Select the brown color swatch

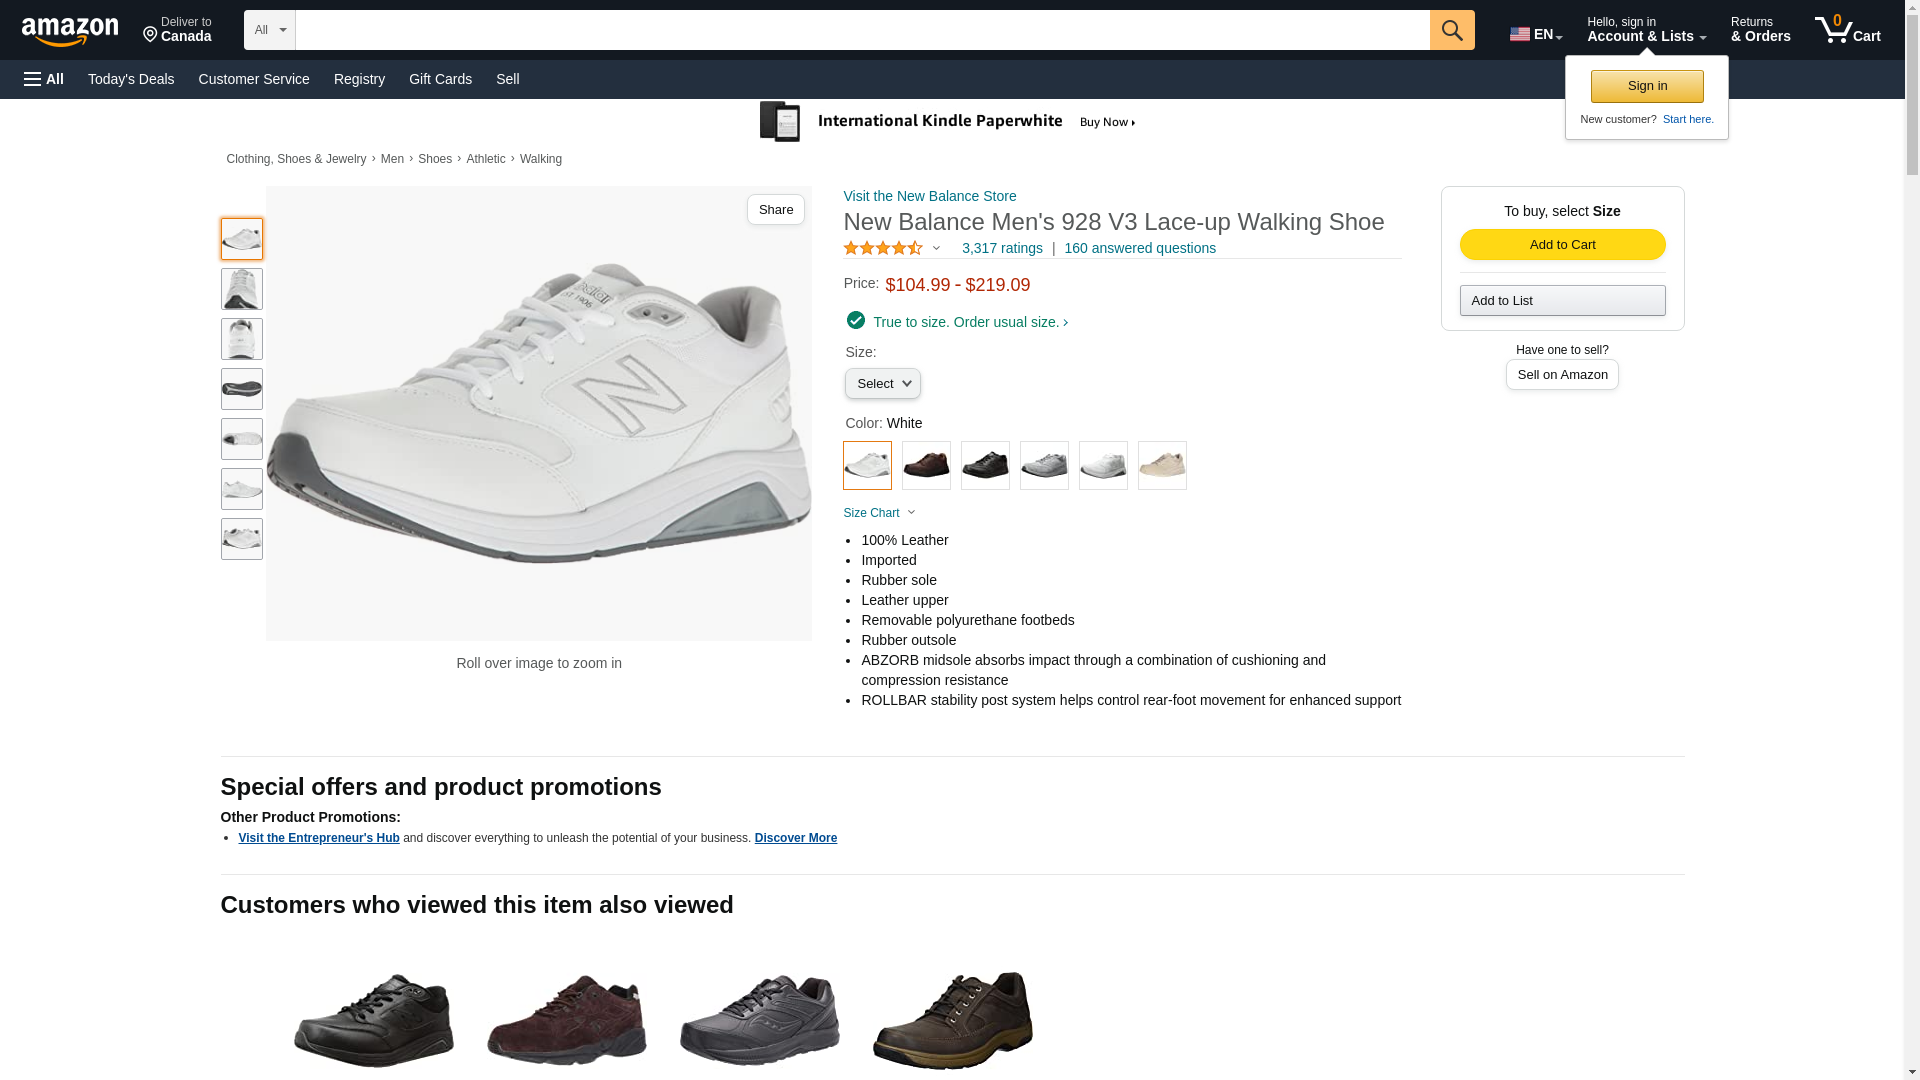926,466
